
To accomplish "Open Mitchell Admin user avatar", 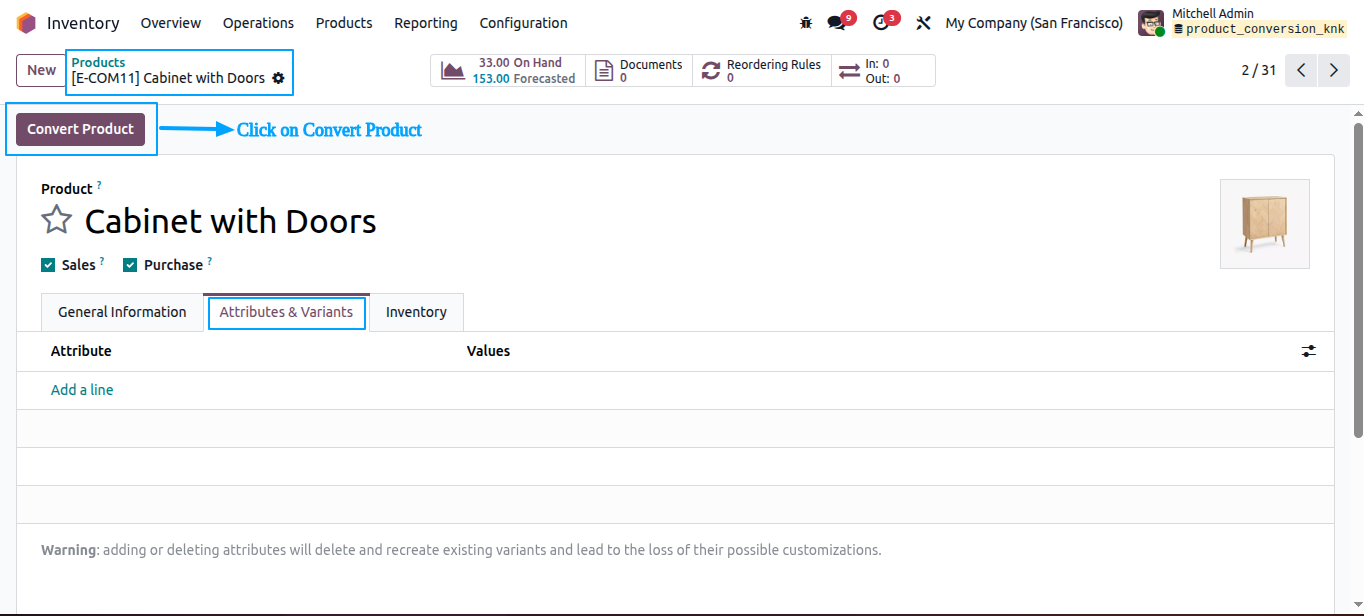I will (1151, 23).
